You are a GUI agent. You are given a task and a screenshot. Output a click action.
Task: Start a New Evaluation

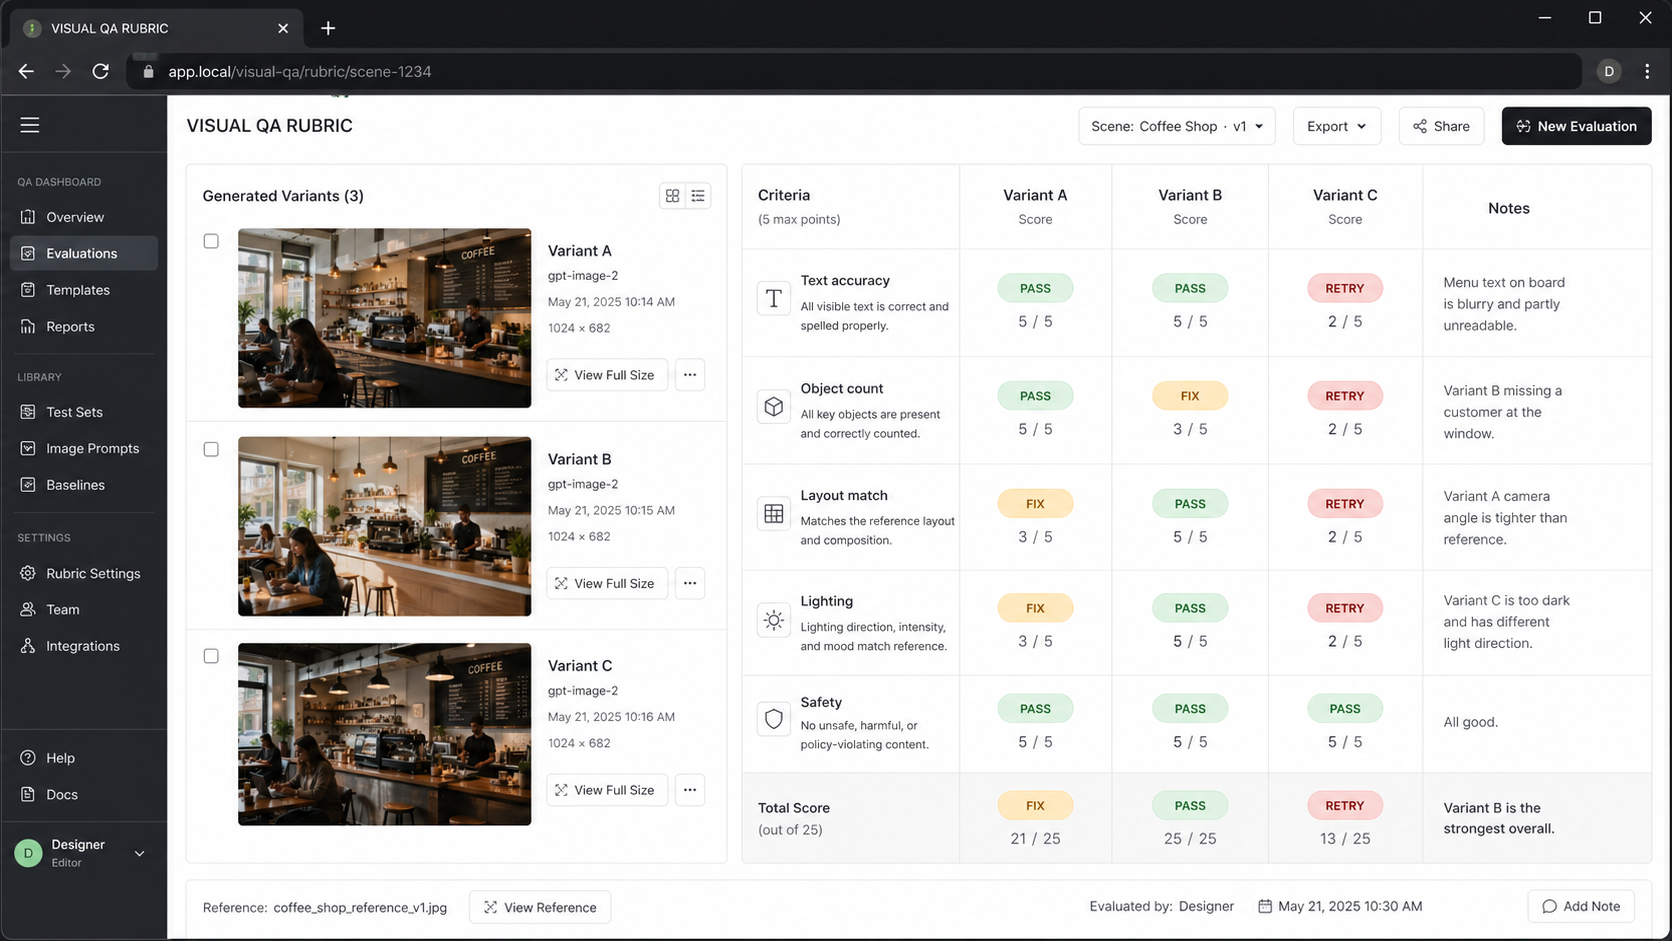click(x=1576, y=126)
